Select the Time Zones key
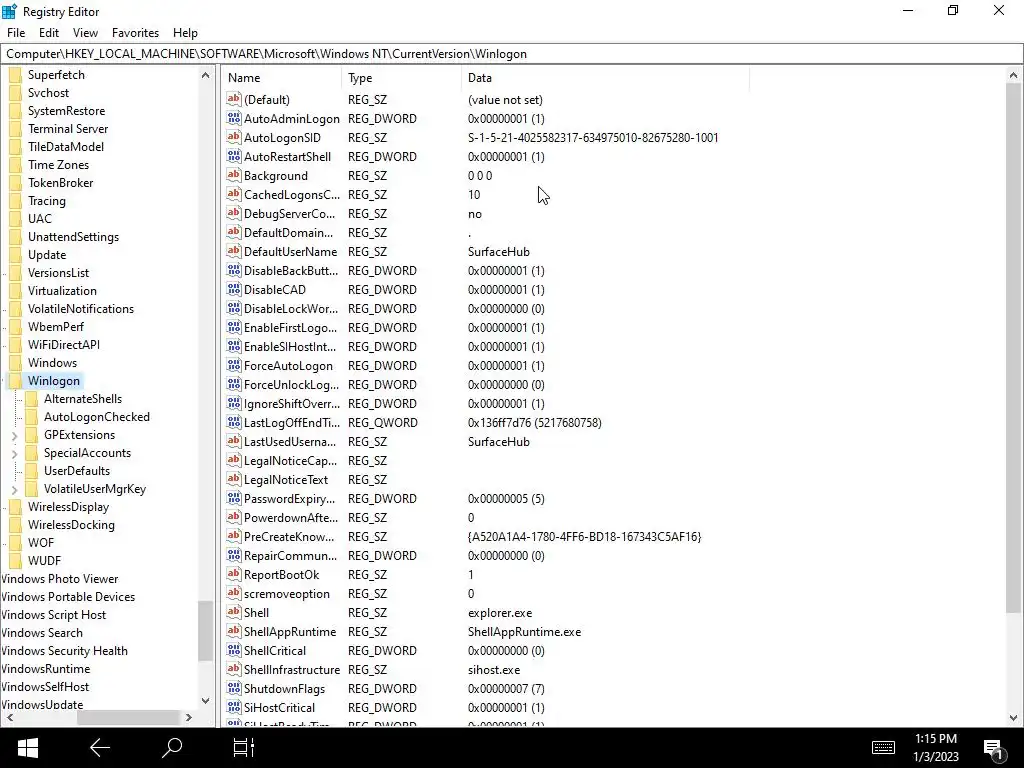 pos(58,165)
